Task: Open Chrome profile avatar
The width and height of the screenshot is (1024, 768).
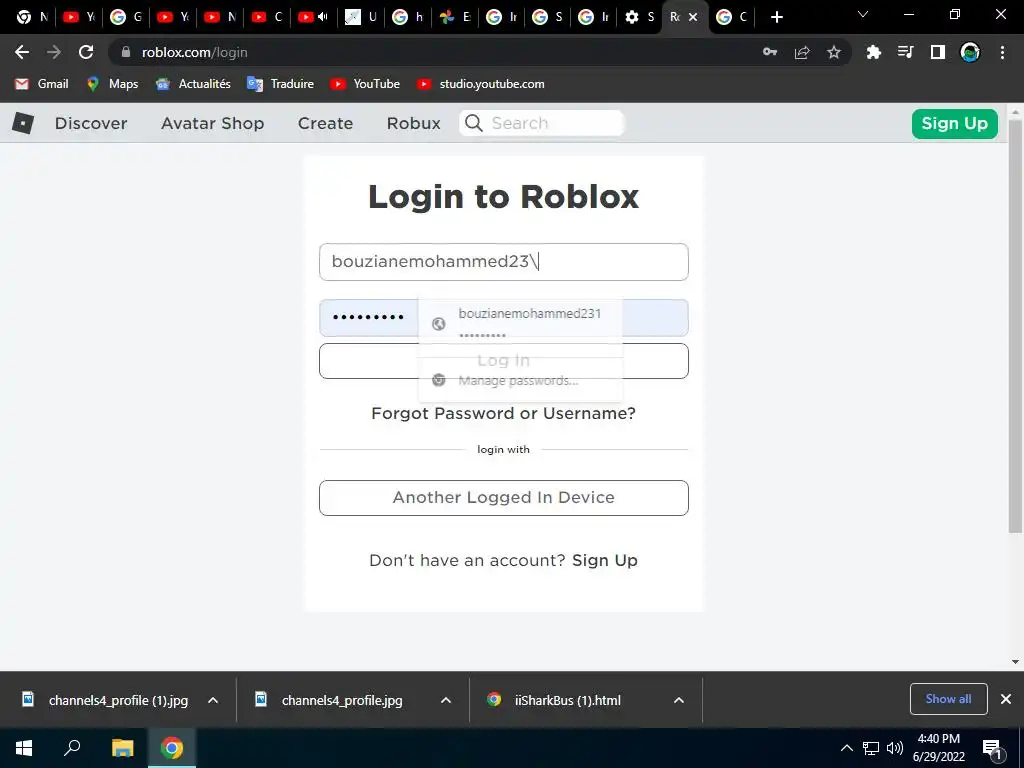Action: coord(970,52)
